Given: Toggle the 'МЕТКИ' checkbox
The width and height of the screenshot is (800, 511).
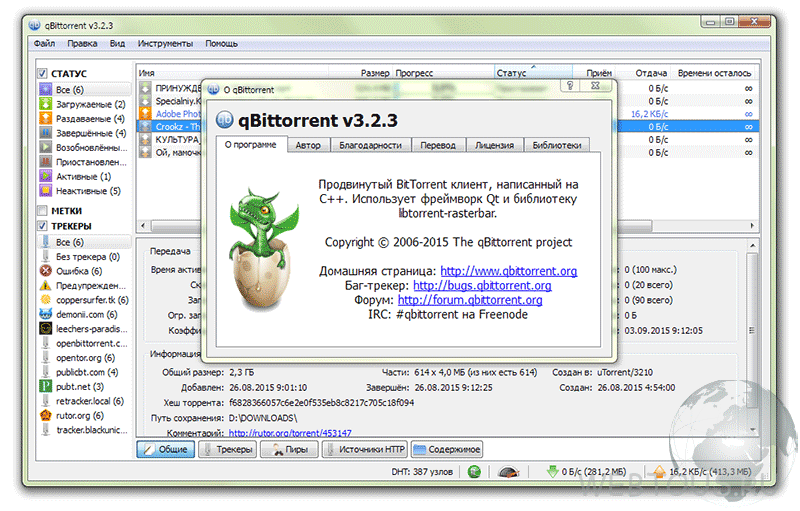Looking at the screenshot, I should pos(42,211).
